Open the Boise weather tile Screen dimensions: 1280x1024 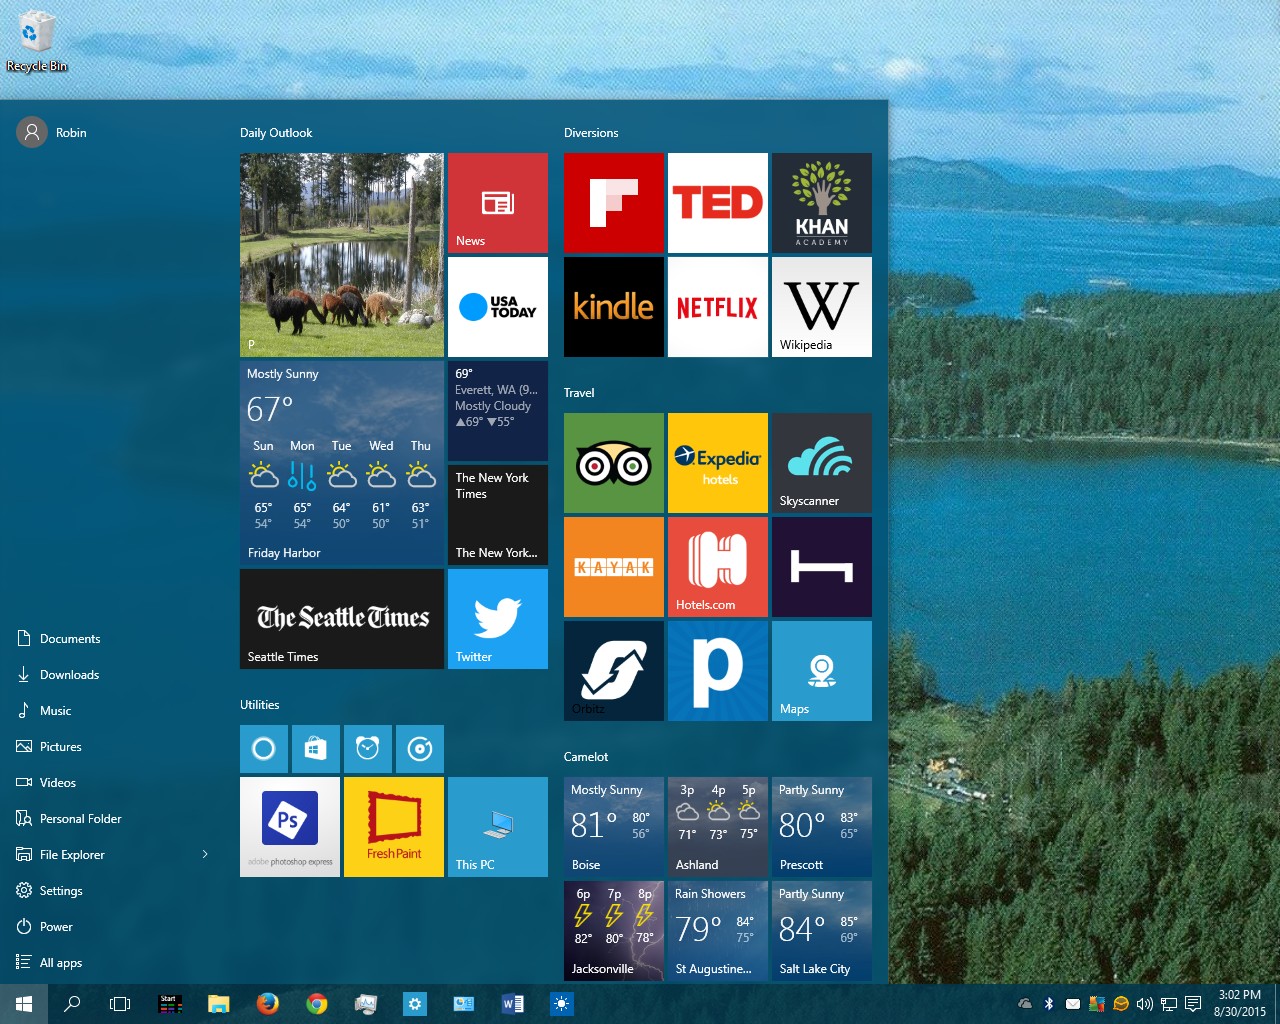click(x=614, y=827)
